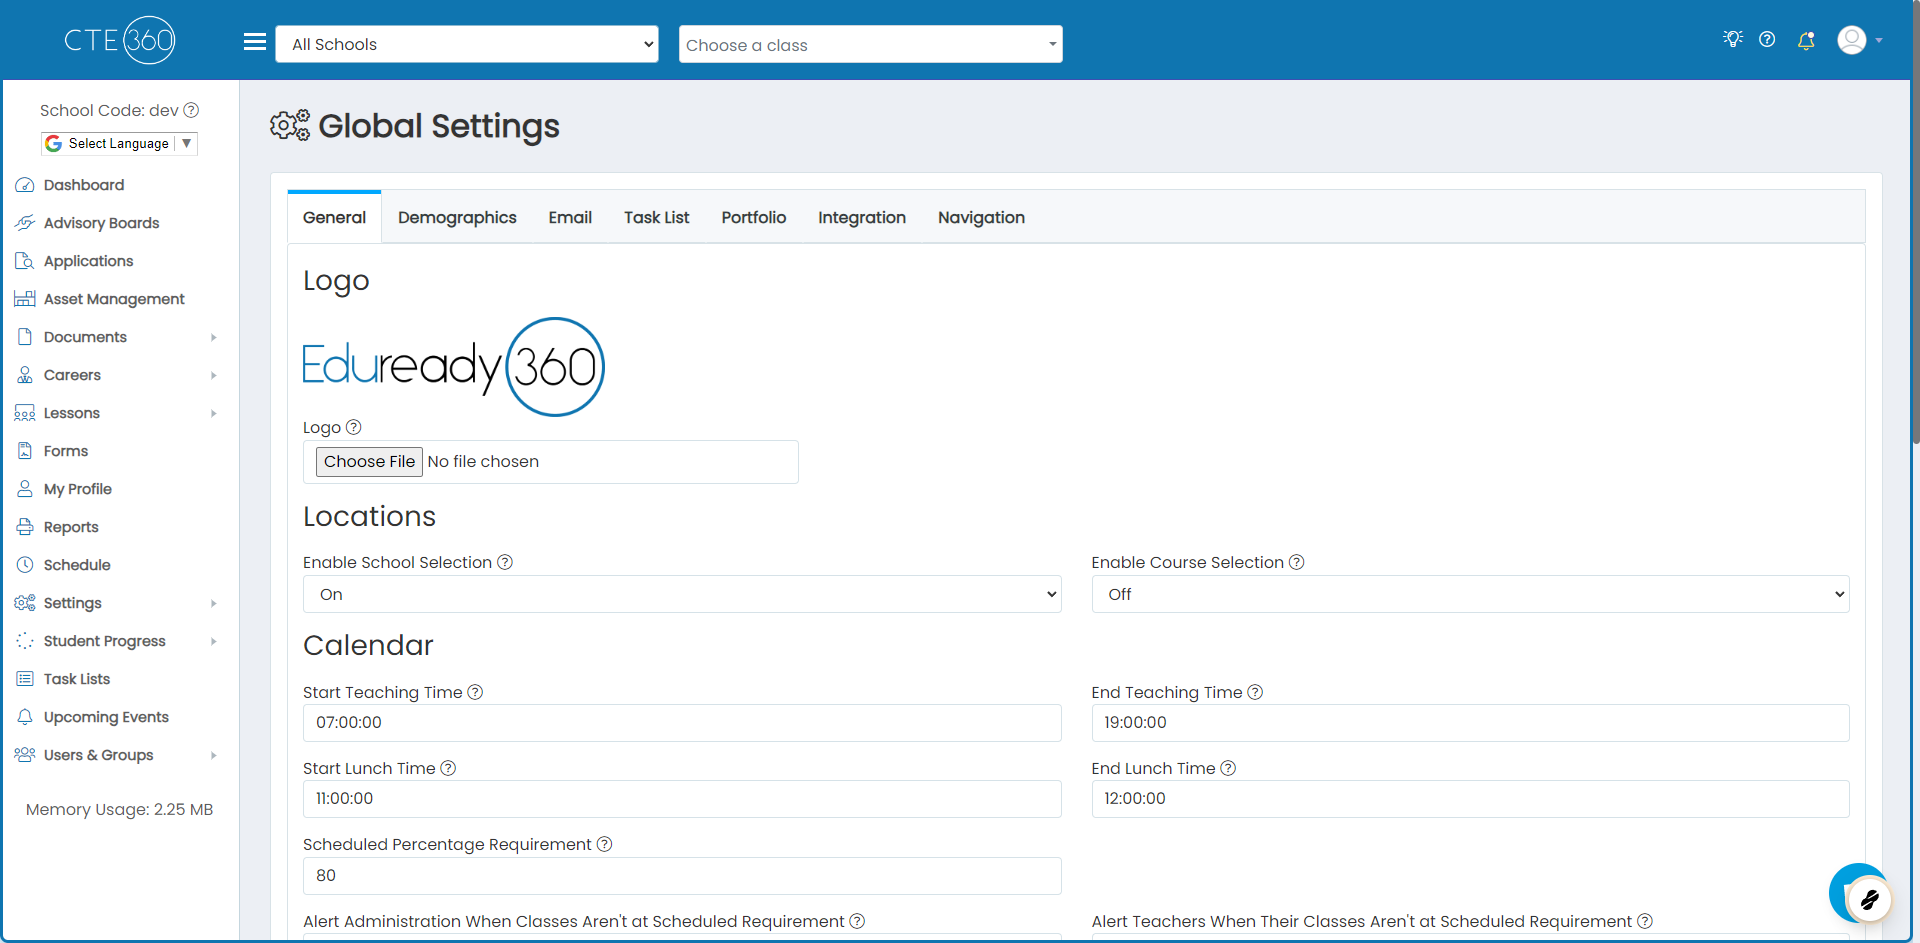This screenshot has width=1920, height=943.
Task: Show help for Enable Course Selection
Action: point(1296,562)
